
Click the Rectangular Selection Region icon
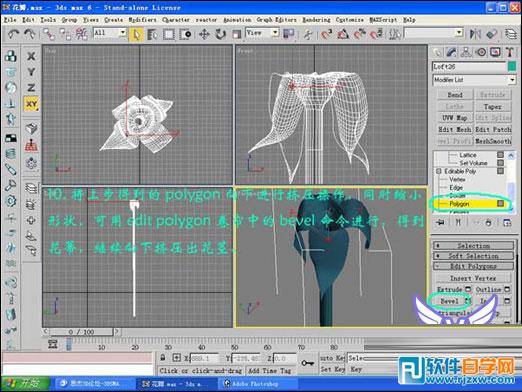coord(169,34)
